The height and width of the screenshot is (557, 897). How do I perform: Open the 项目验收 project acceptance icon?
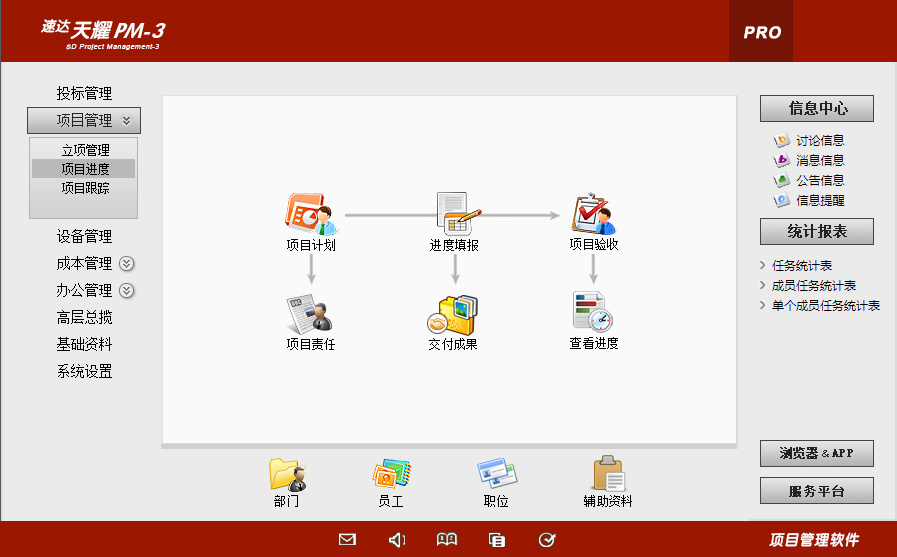click(x=593, y=214)
